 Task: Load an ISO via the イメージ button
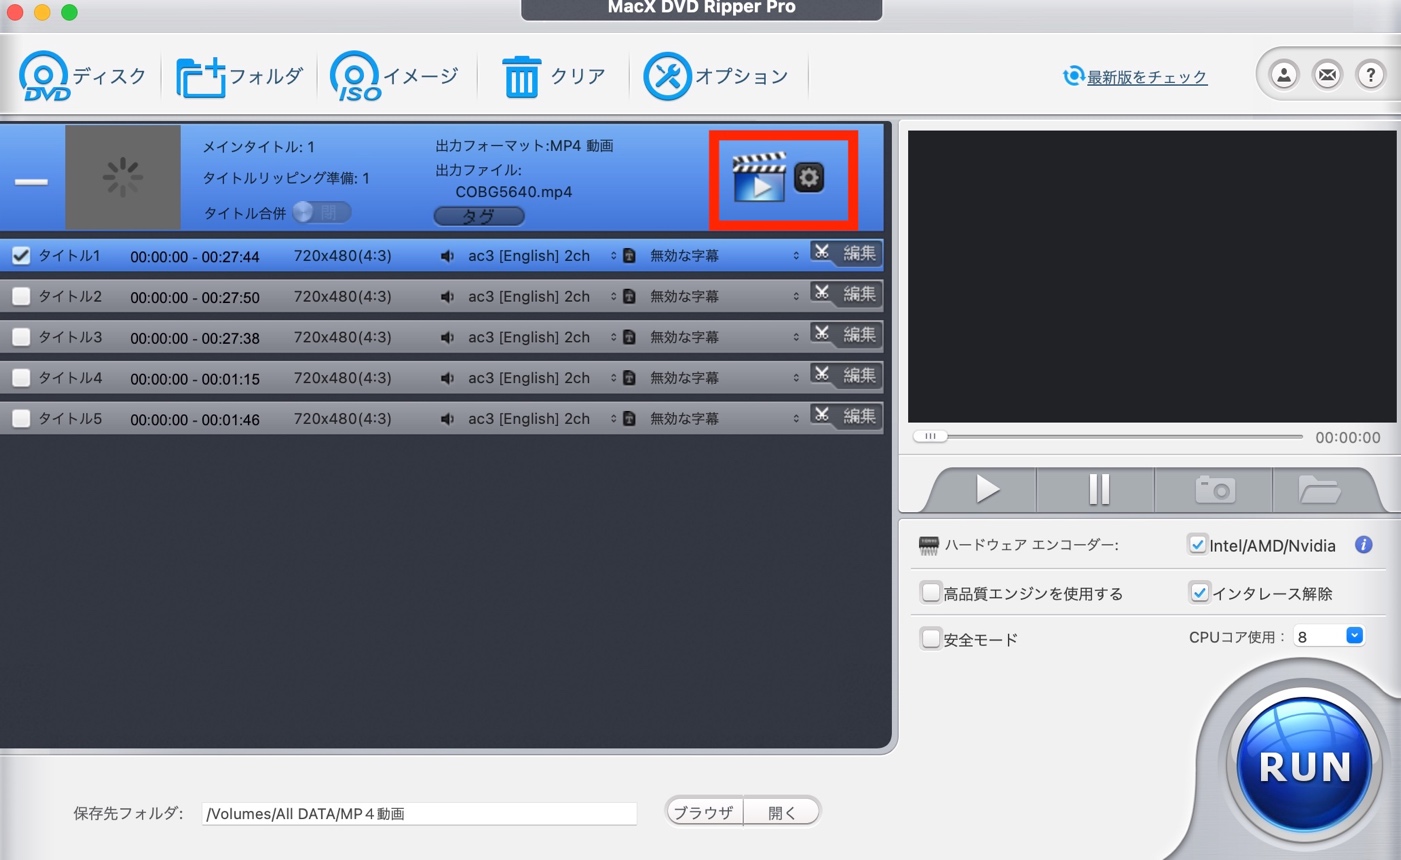[395, 76]
